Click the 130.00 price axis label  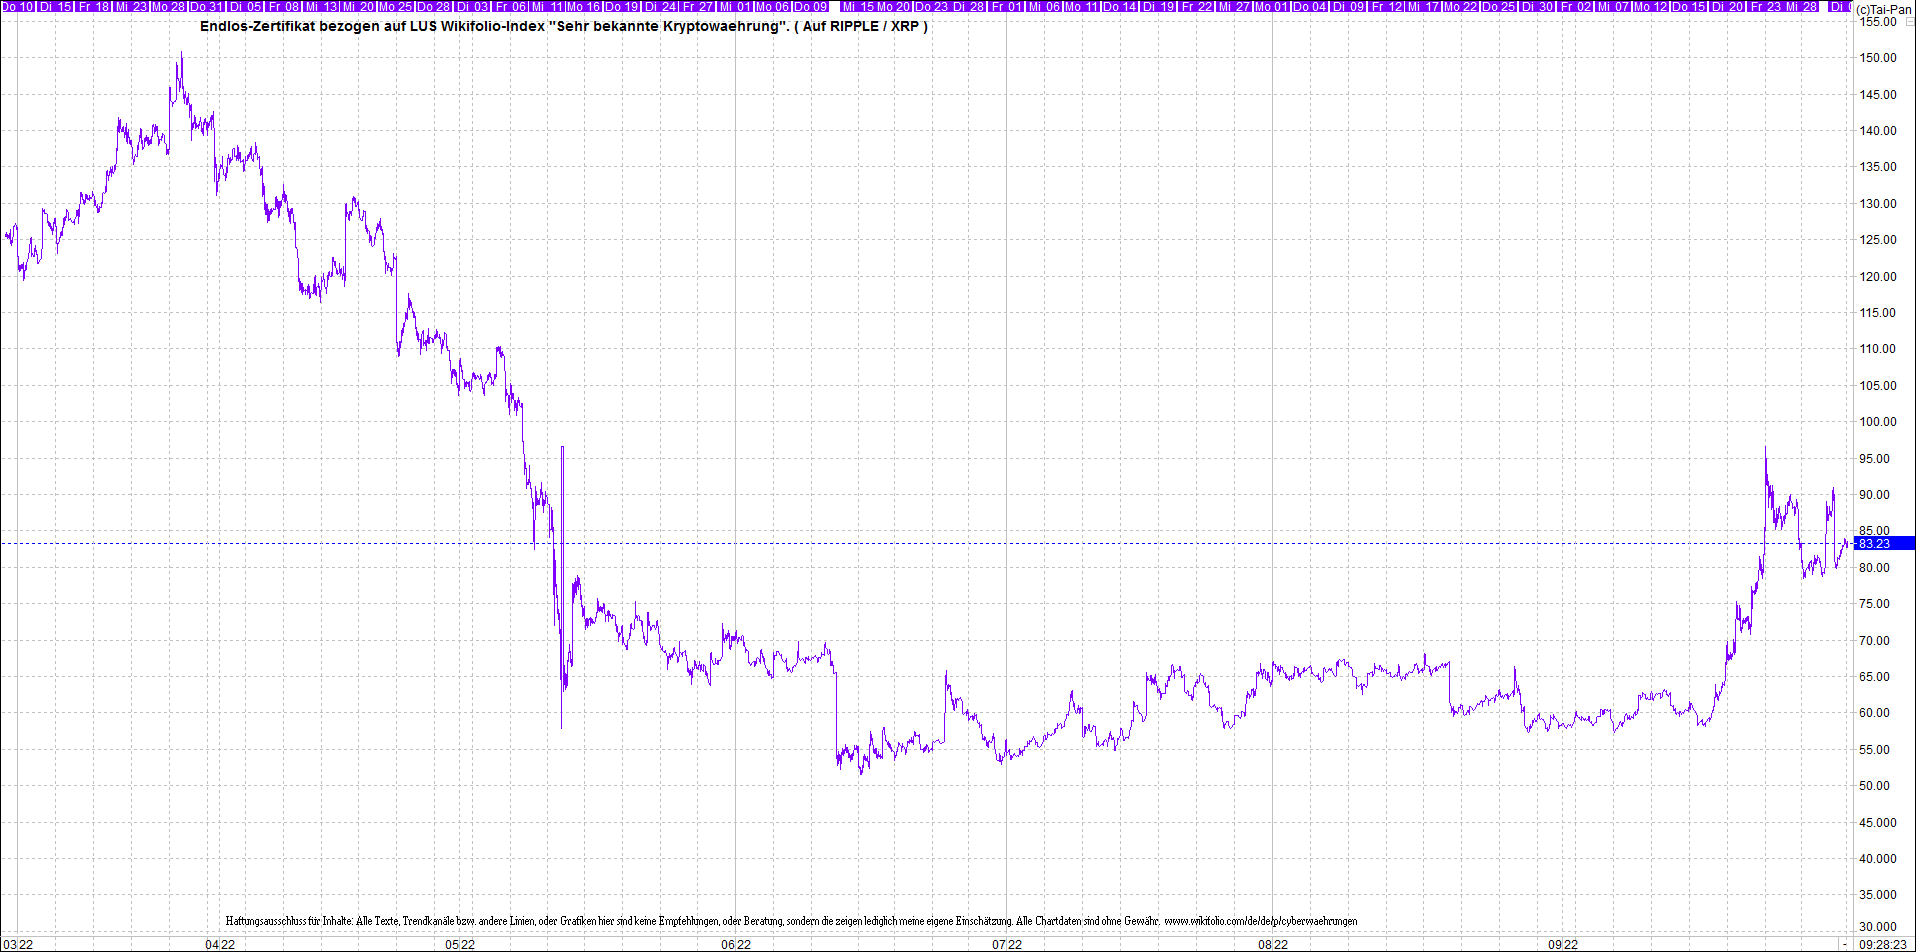[x=1877, y=204]
